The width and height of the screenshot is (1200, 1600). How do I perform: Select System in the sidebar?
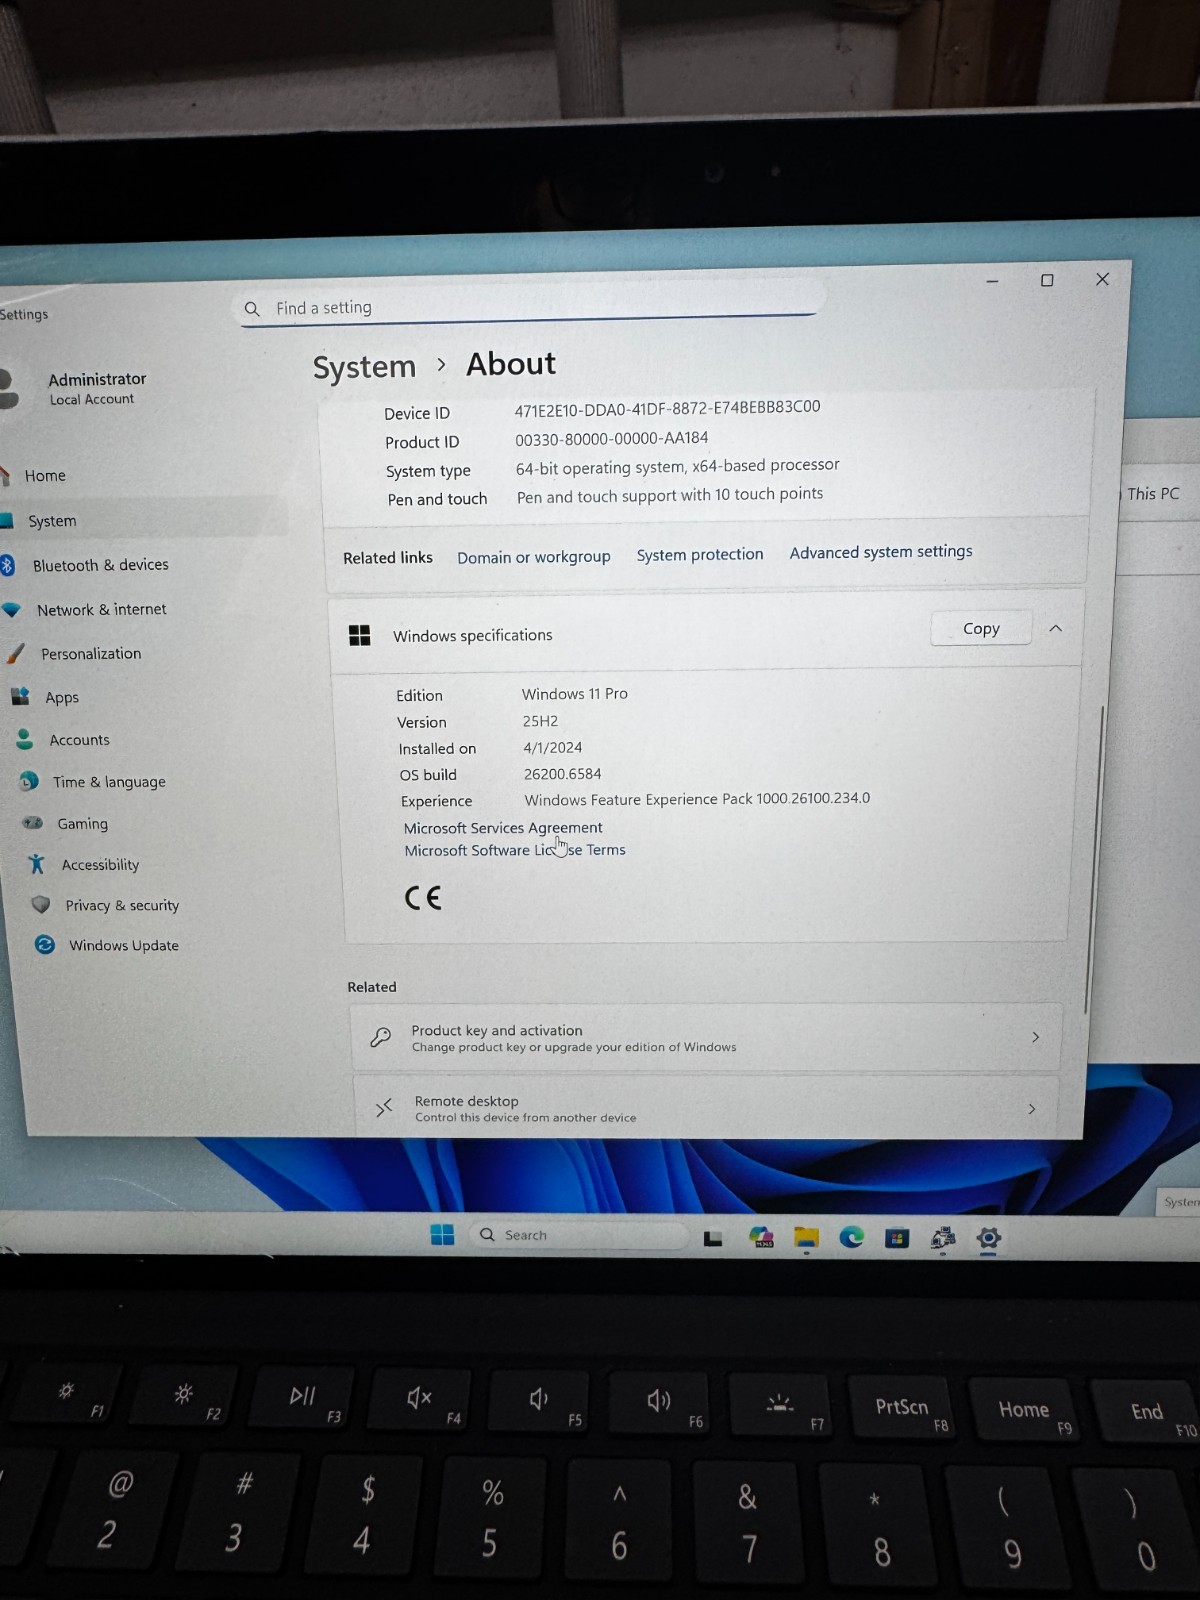tap(52, 521)
